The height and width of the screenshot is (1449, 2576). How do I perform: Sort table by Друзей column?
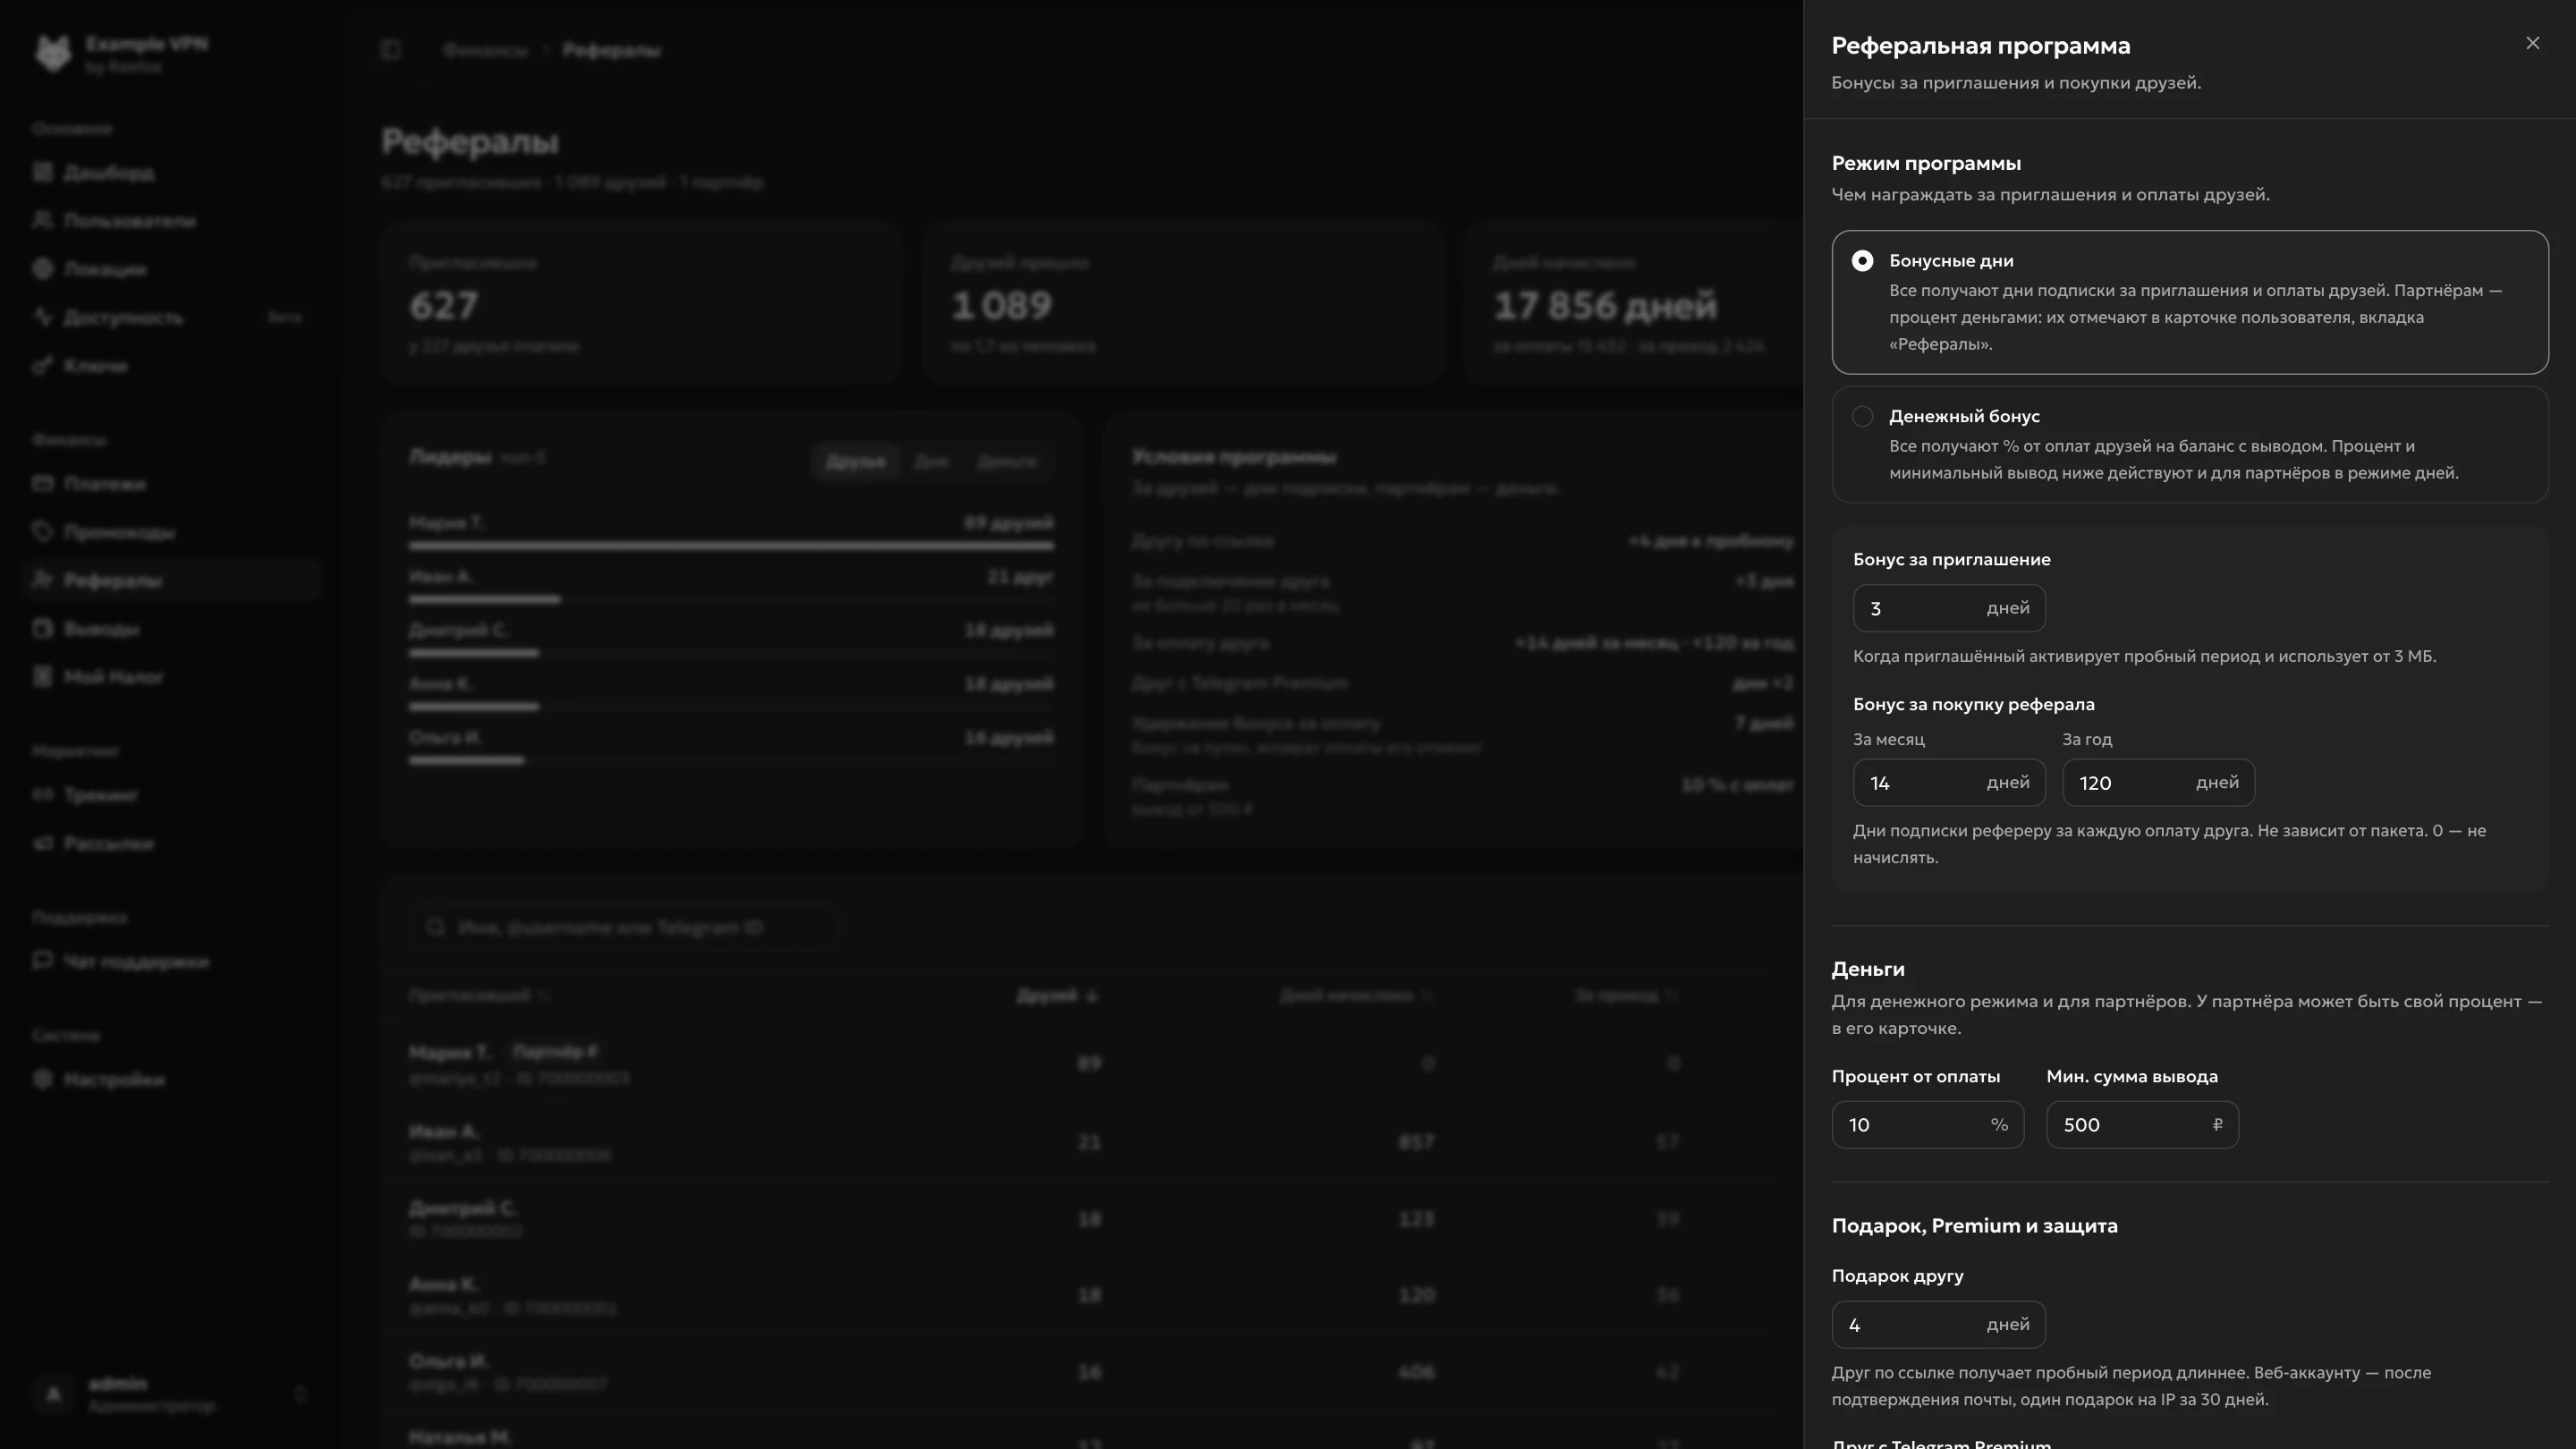pyautogui.click(x=1057, y=995)
